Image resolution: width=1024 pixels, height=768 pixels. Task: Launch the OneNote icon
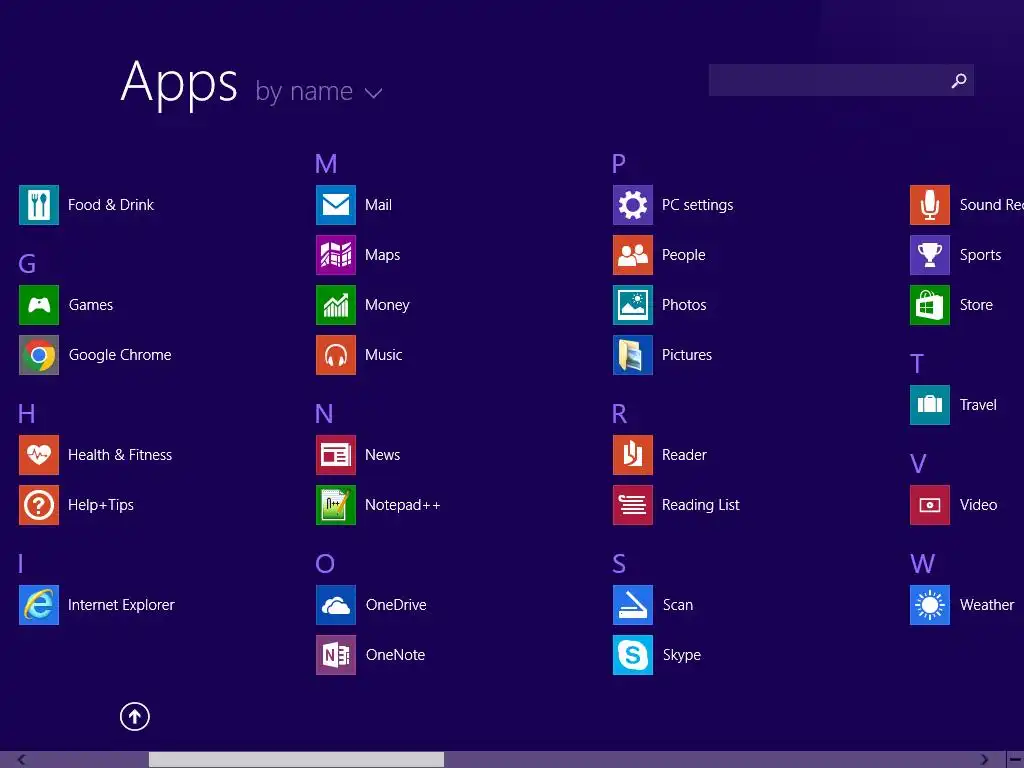336,654
